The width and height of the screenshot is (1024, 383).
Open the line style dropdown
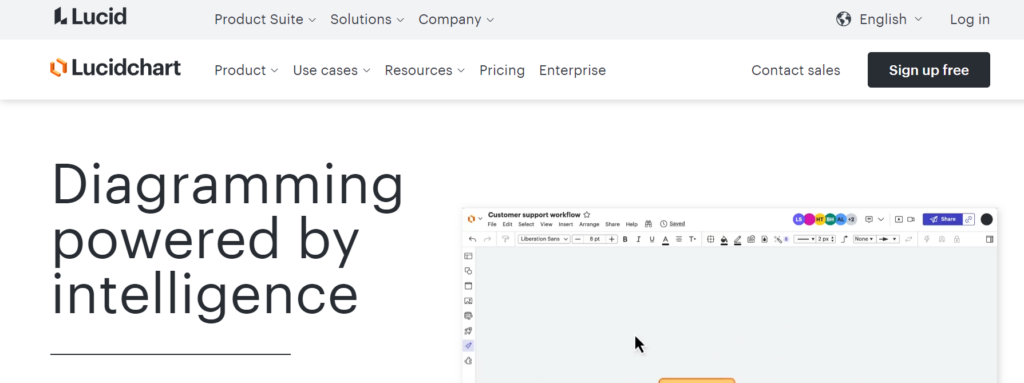[805, 239]
